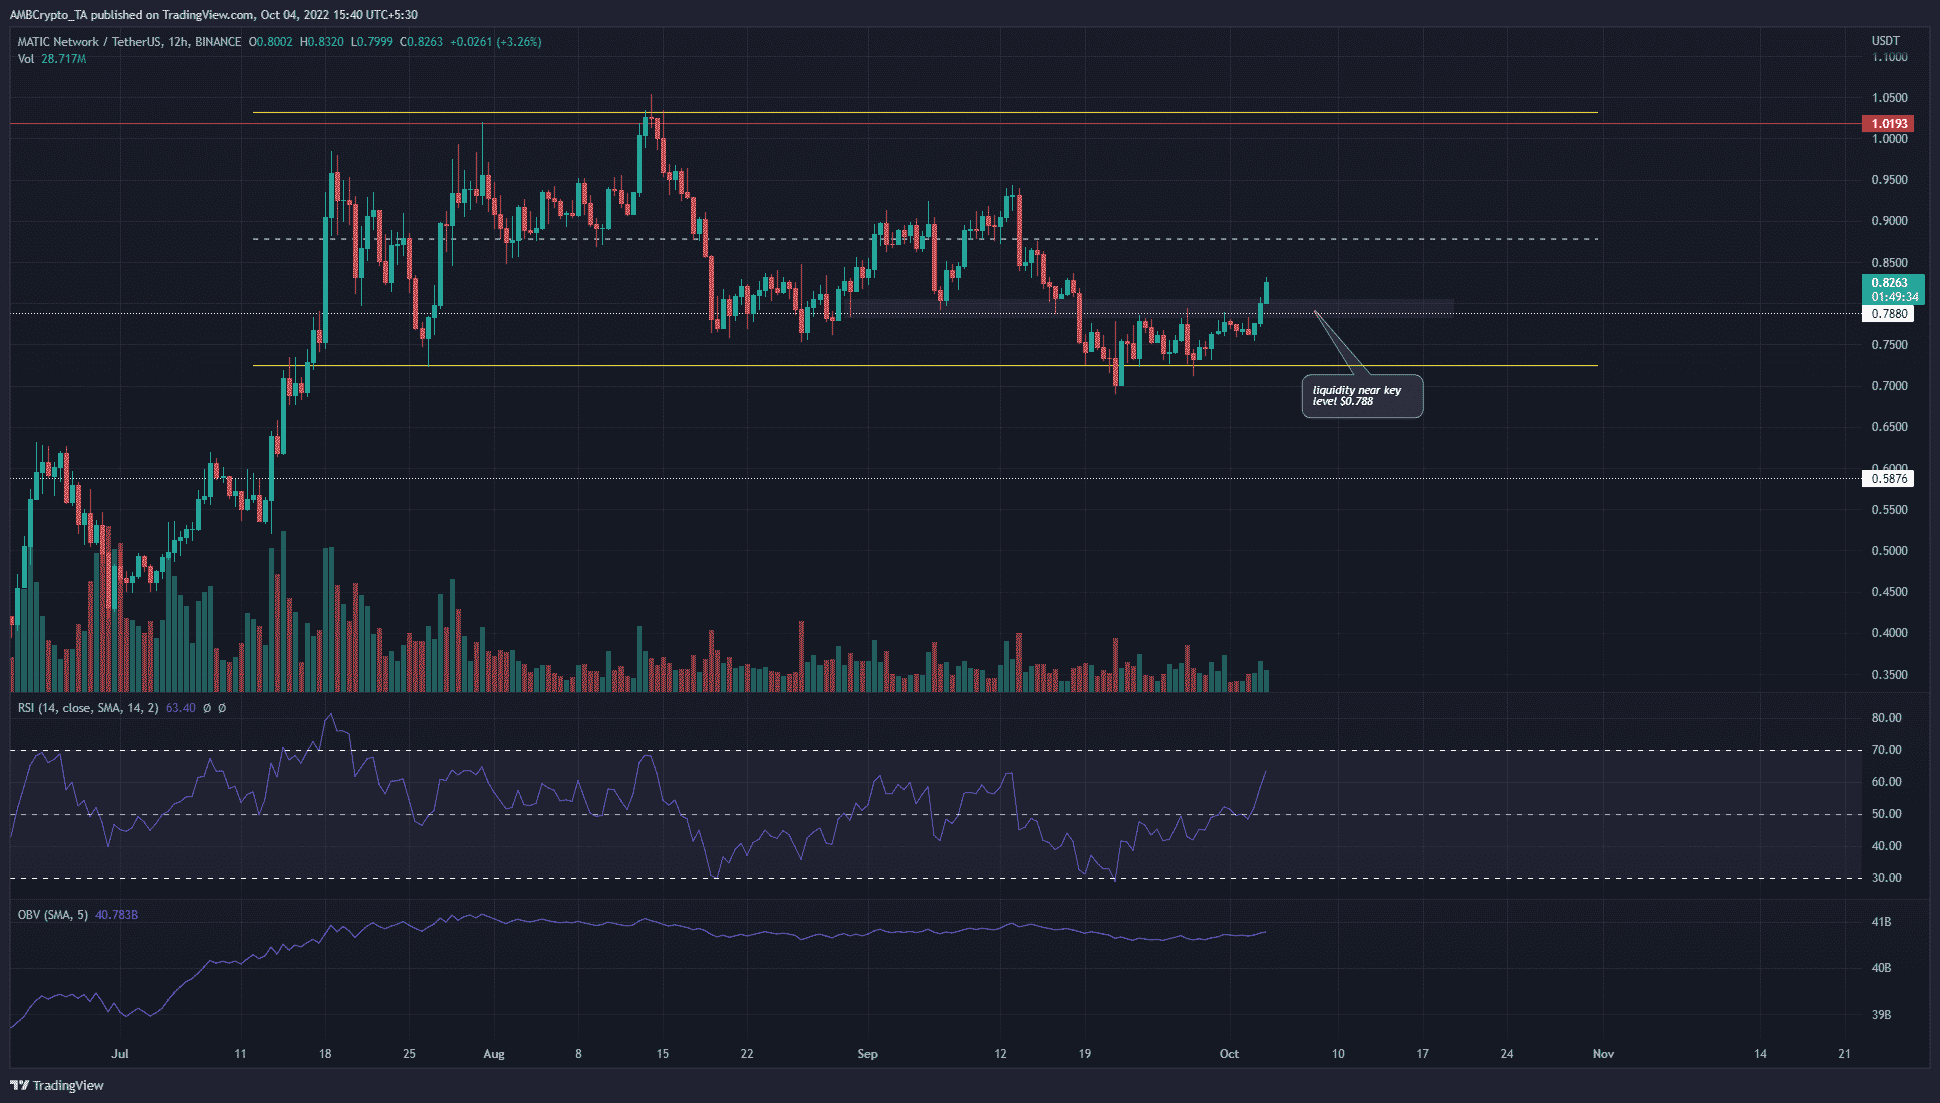Click the red 1.0193 price label
Viewport: 1940px width, 1103px height.
click(1889, 124)
